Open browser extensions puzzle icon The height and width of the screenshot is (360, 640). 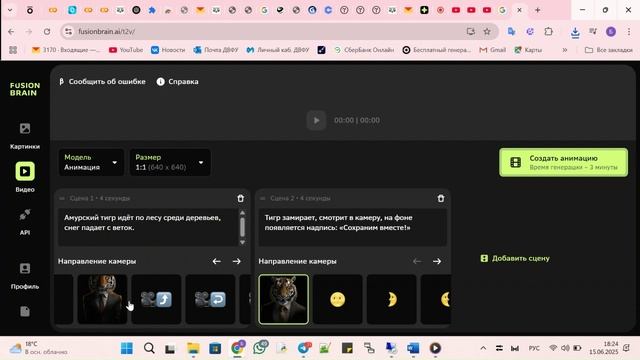pos(549,31)
